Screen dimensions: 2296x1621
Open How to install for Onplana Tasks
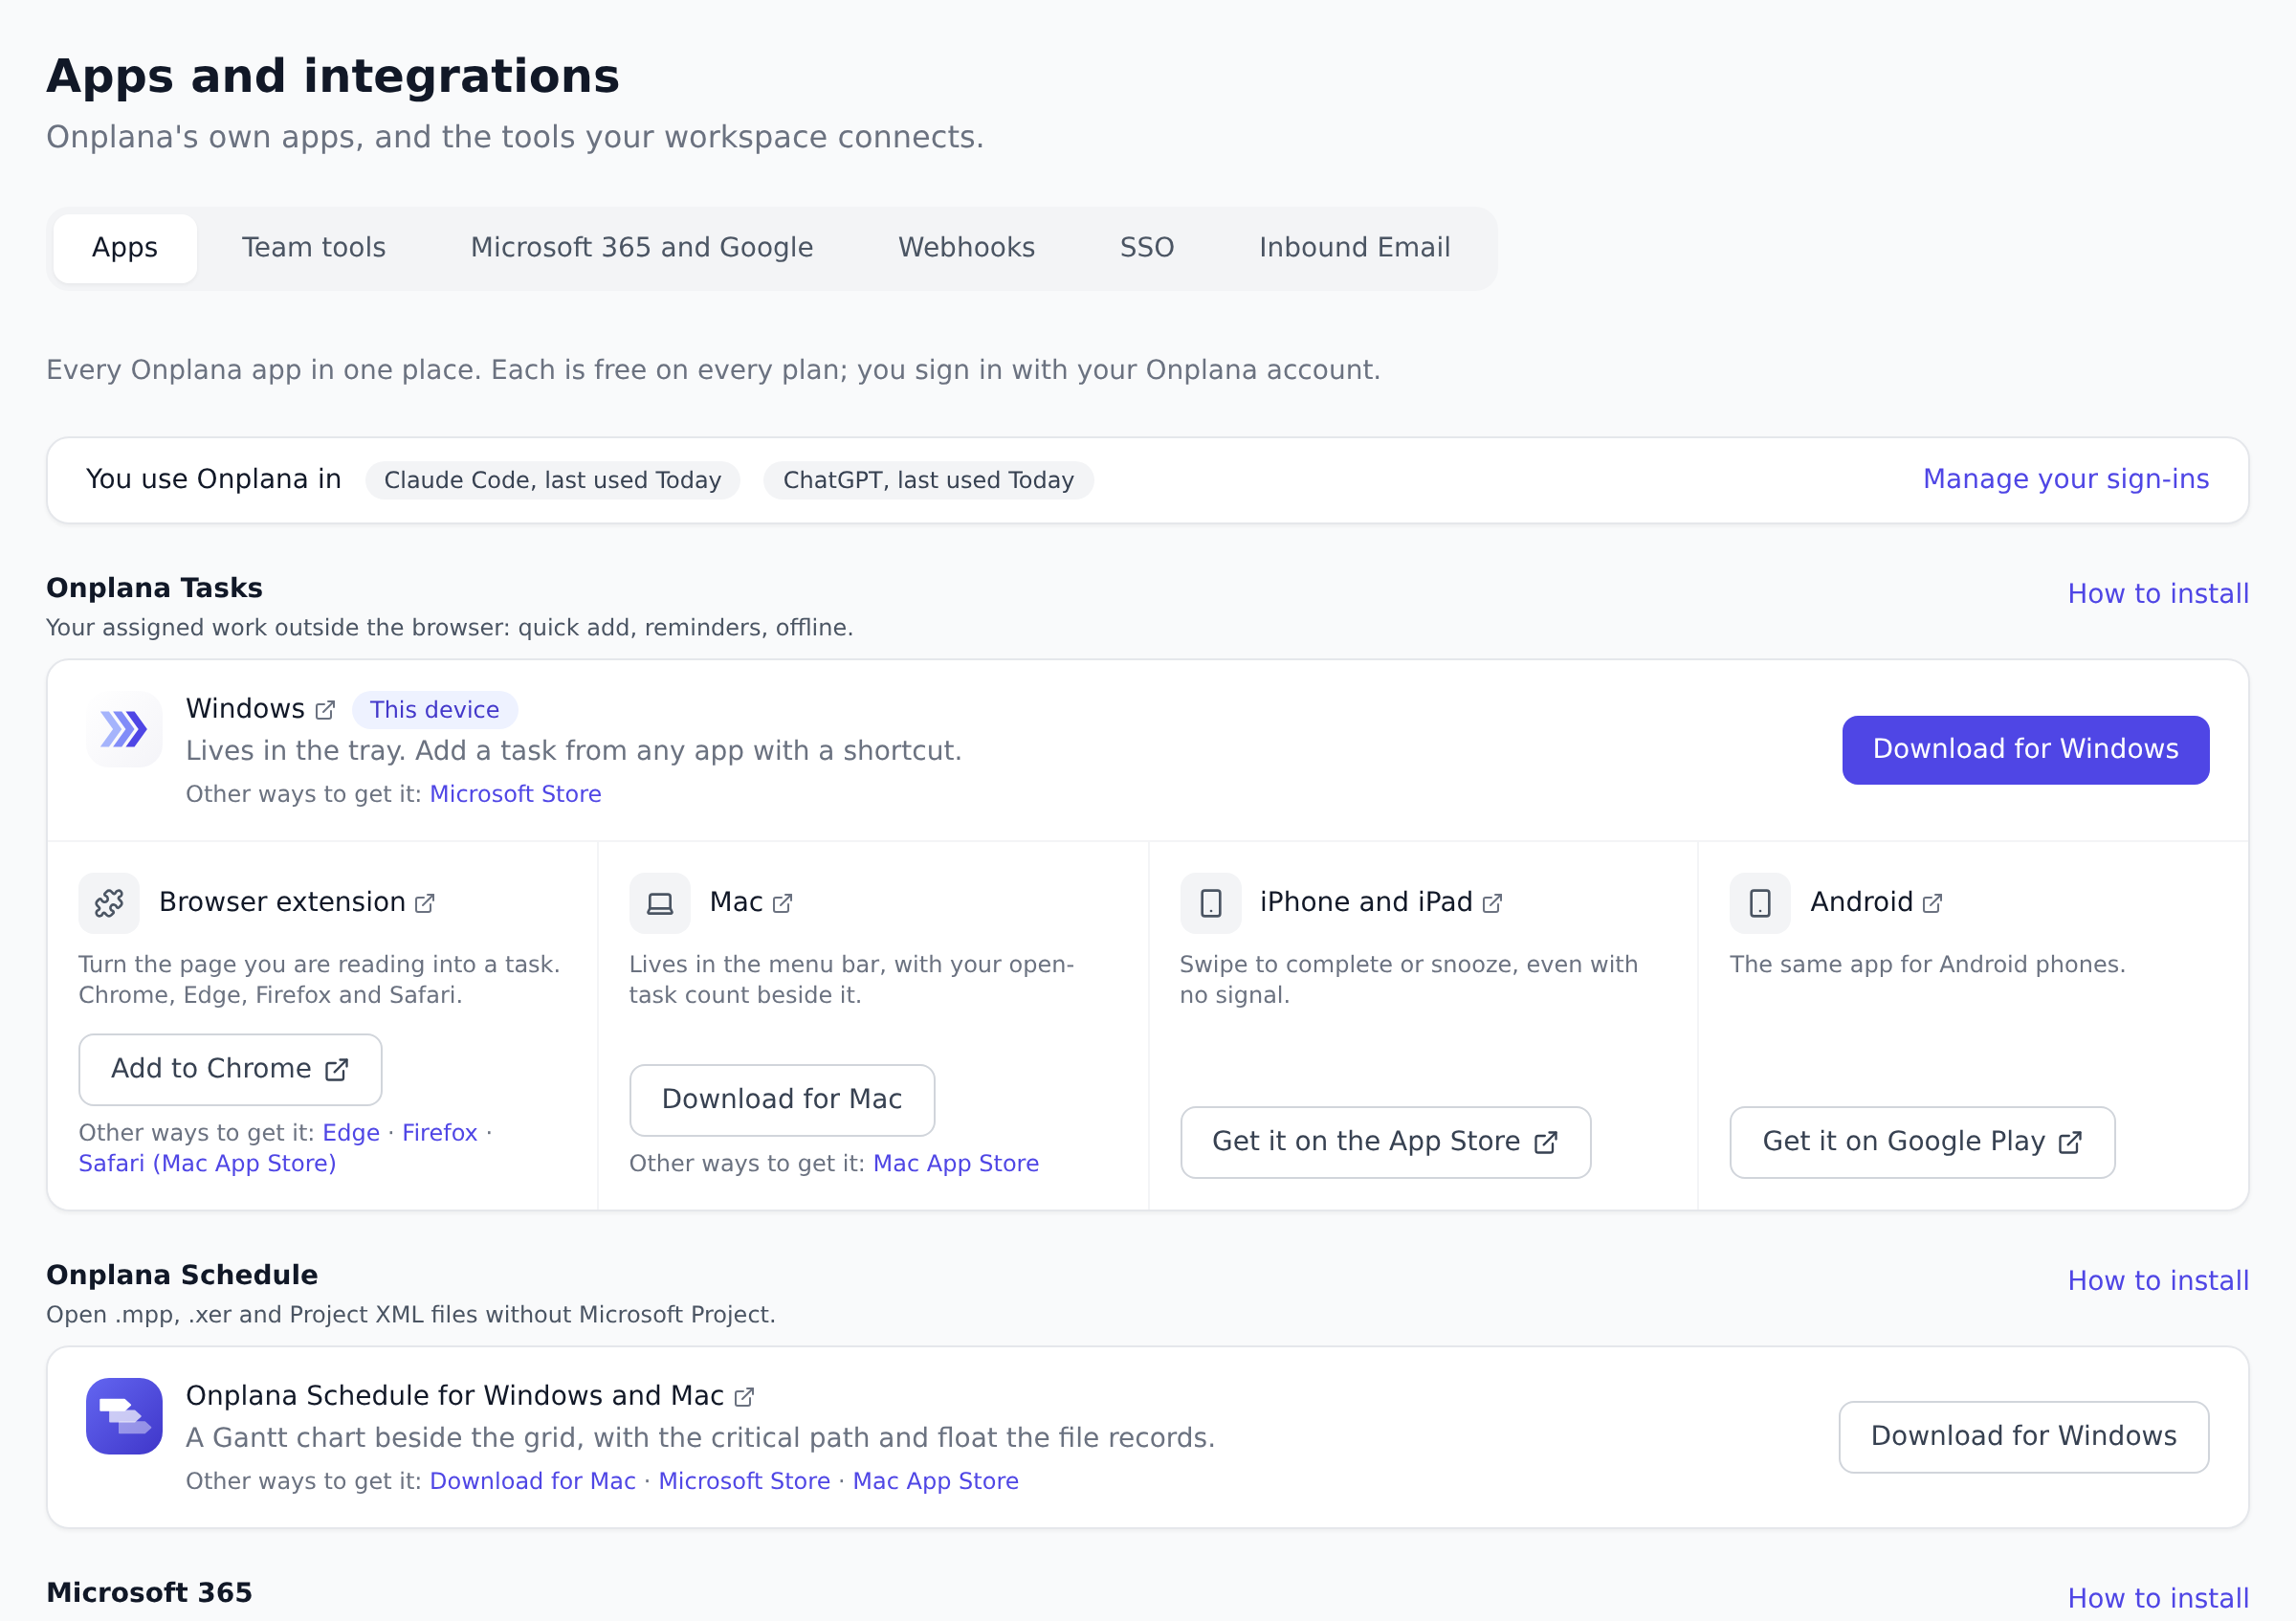click(2158, 594)
